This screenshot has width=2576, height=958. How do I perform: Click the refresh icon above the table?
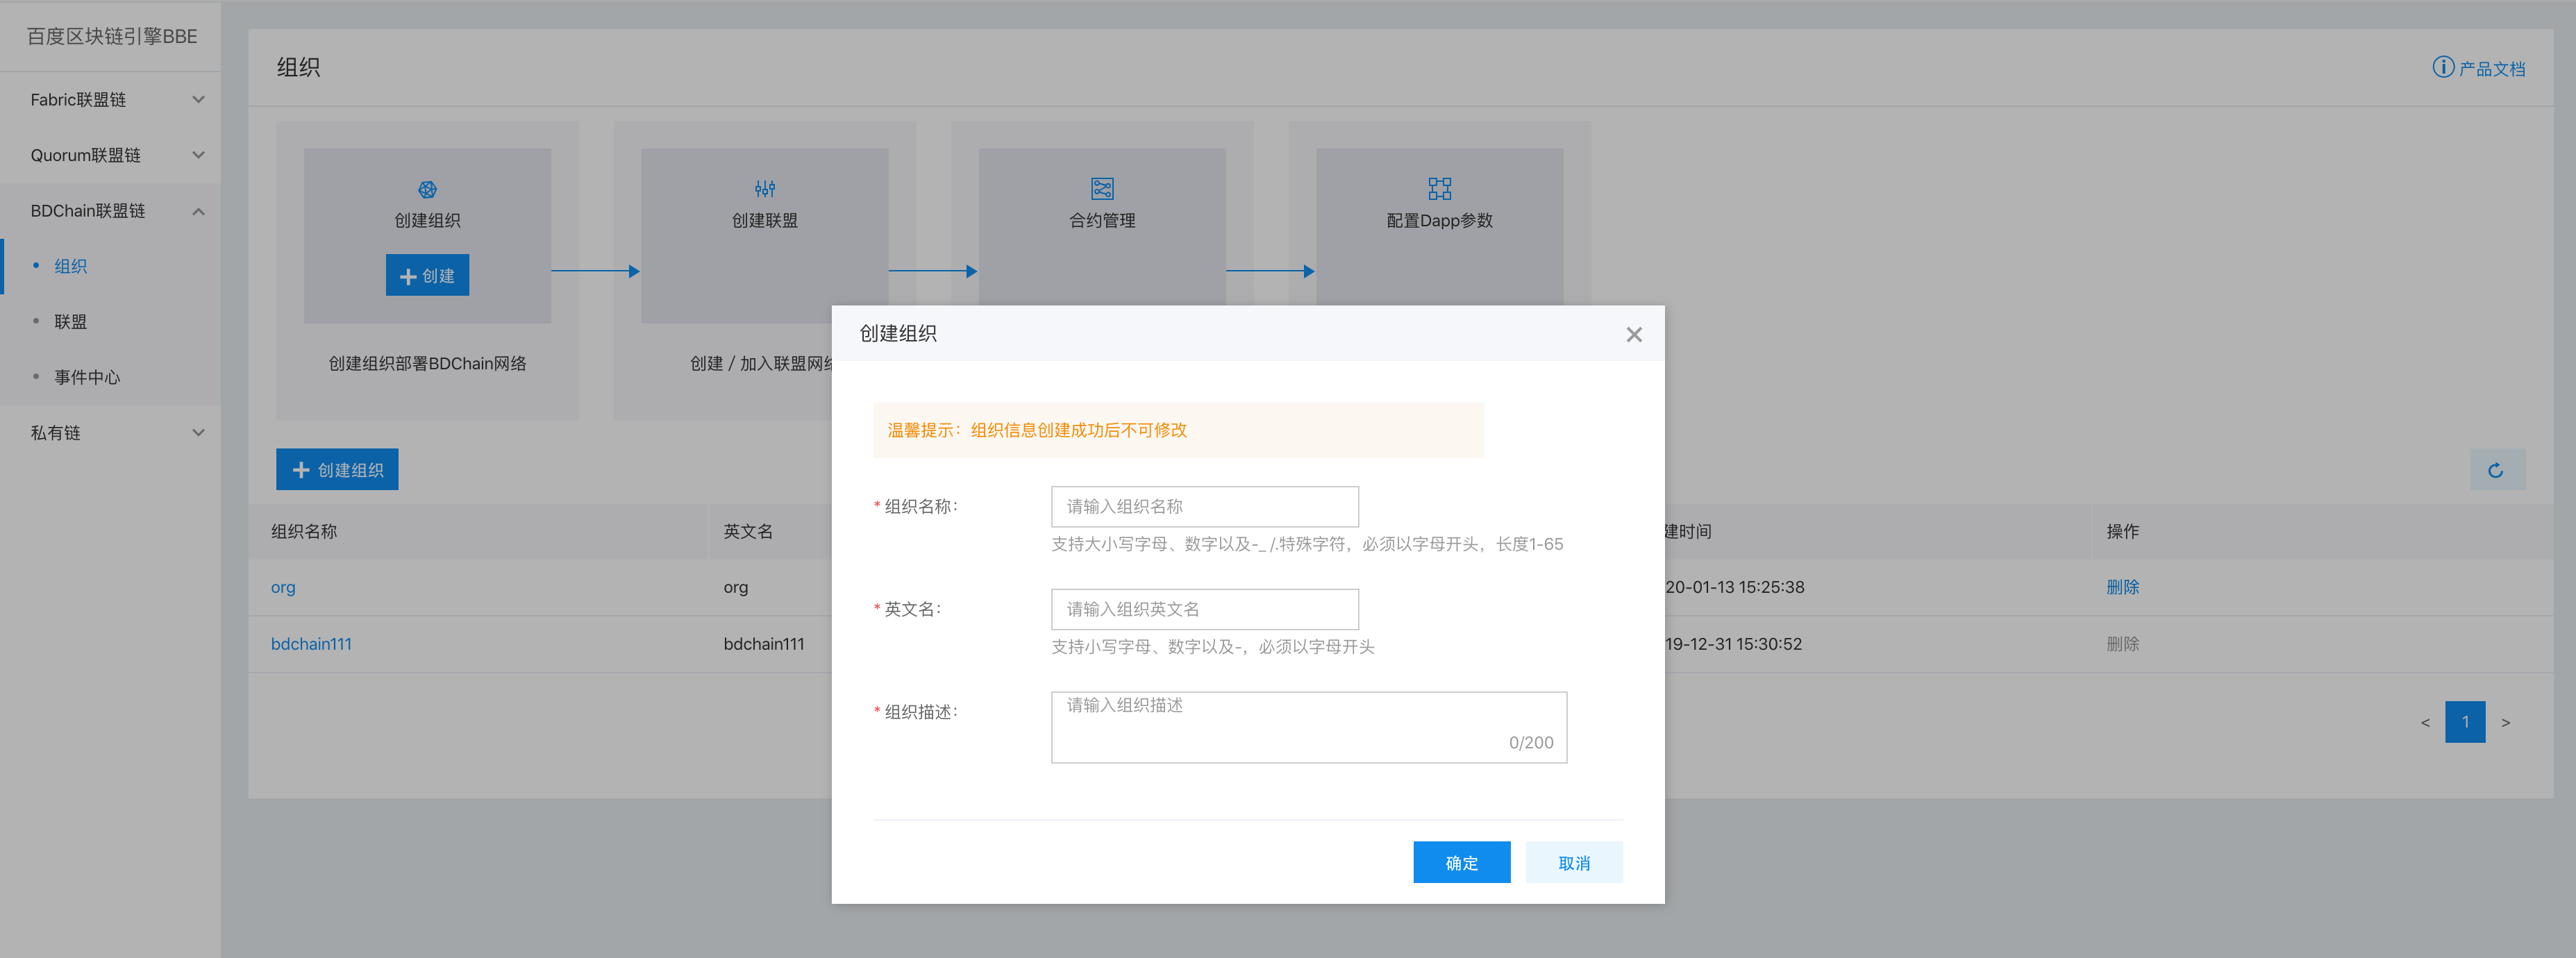(x=2497, y=470)
